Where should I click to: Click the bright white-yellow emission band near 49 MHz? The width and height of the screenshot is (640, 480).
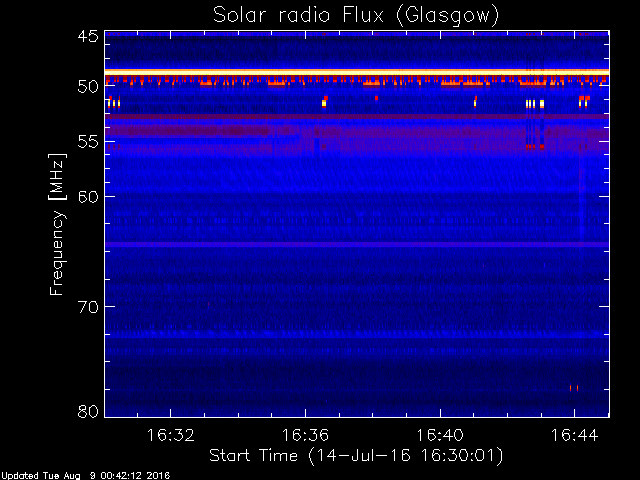(x=357, y=72)
